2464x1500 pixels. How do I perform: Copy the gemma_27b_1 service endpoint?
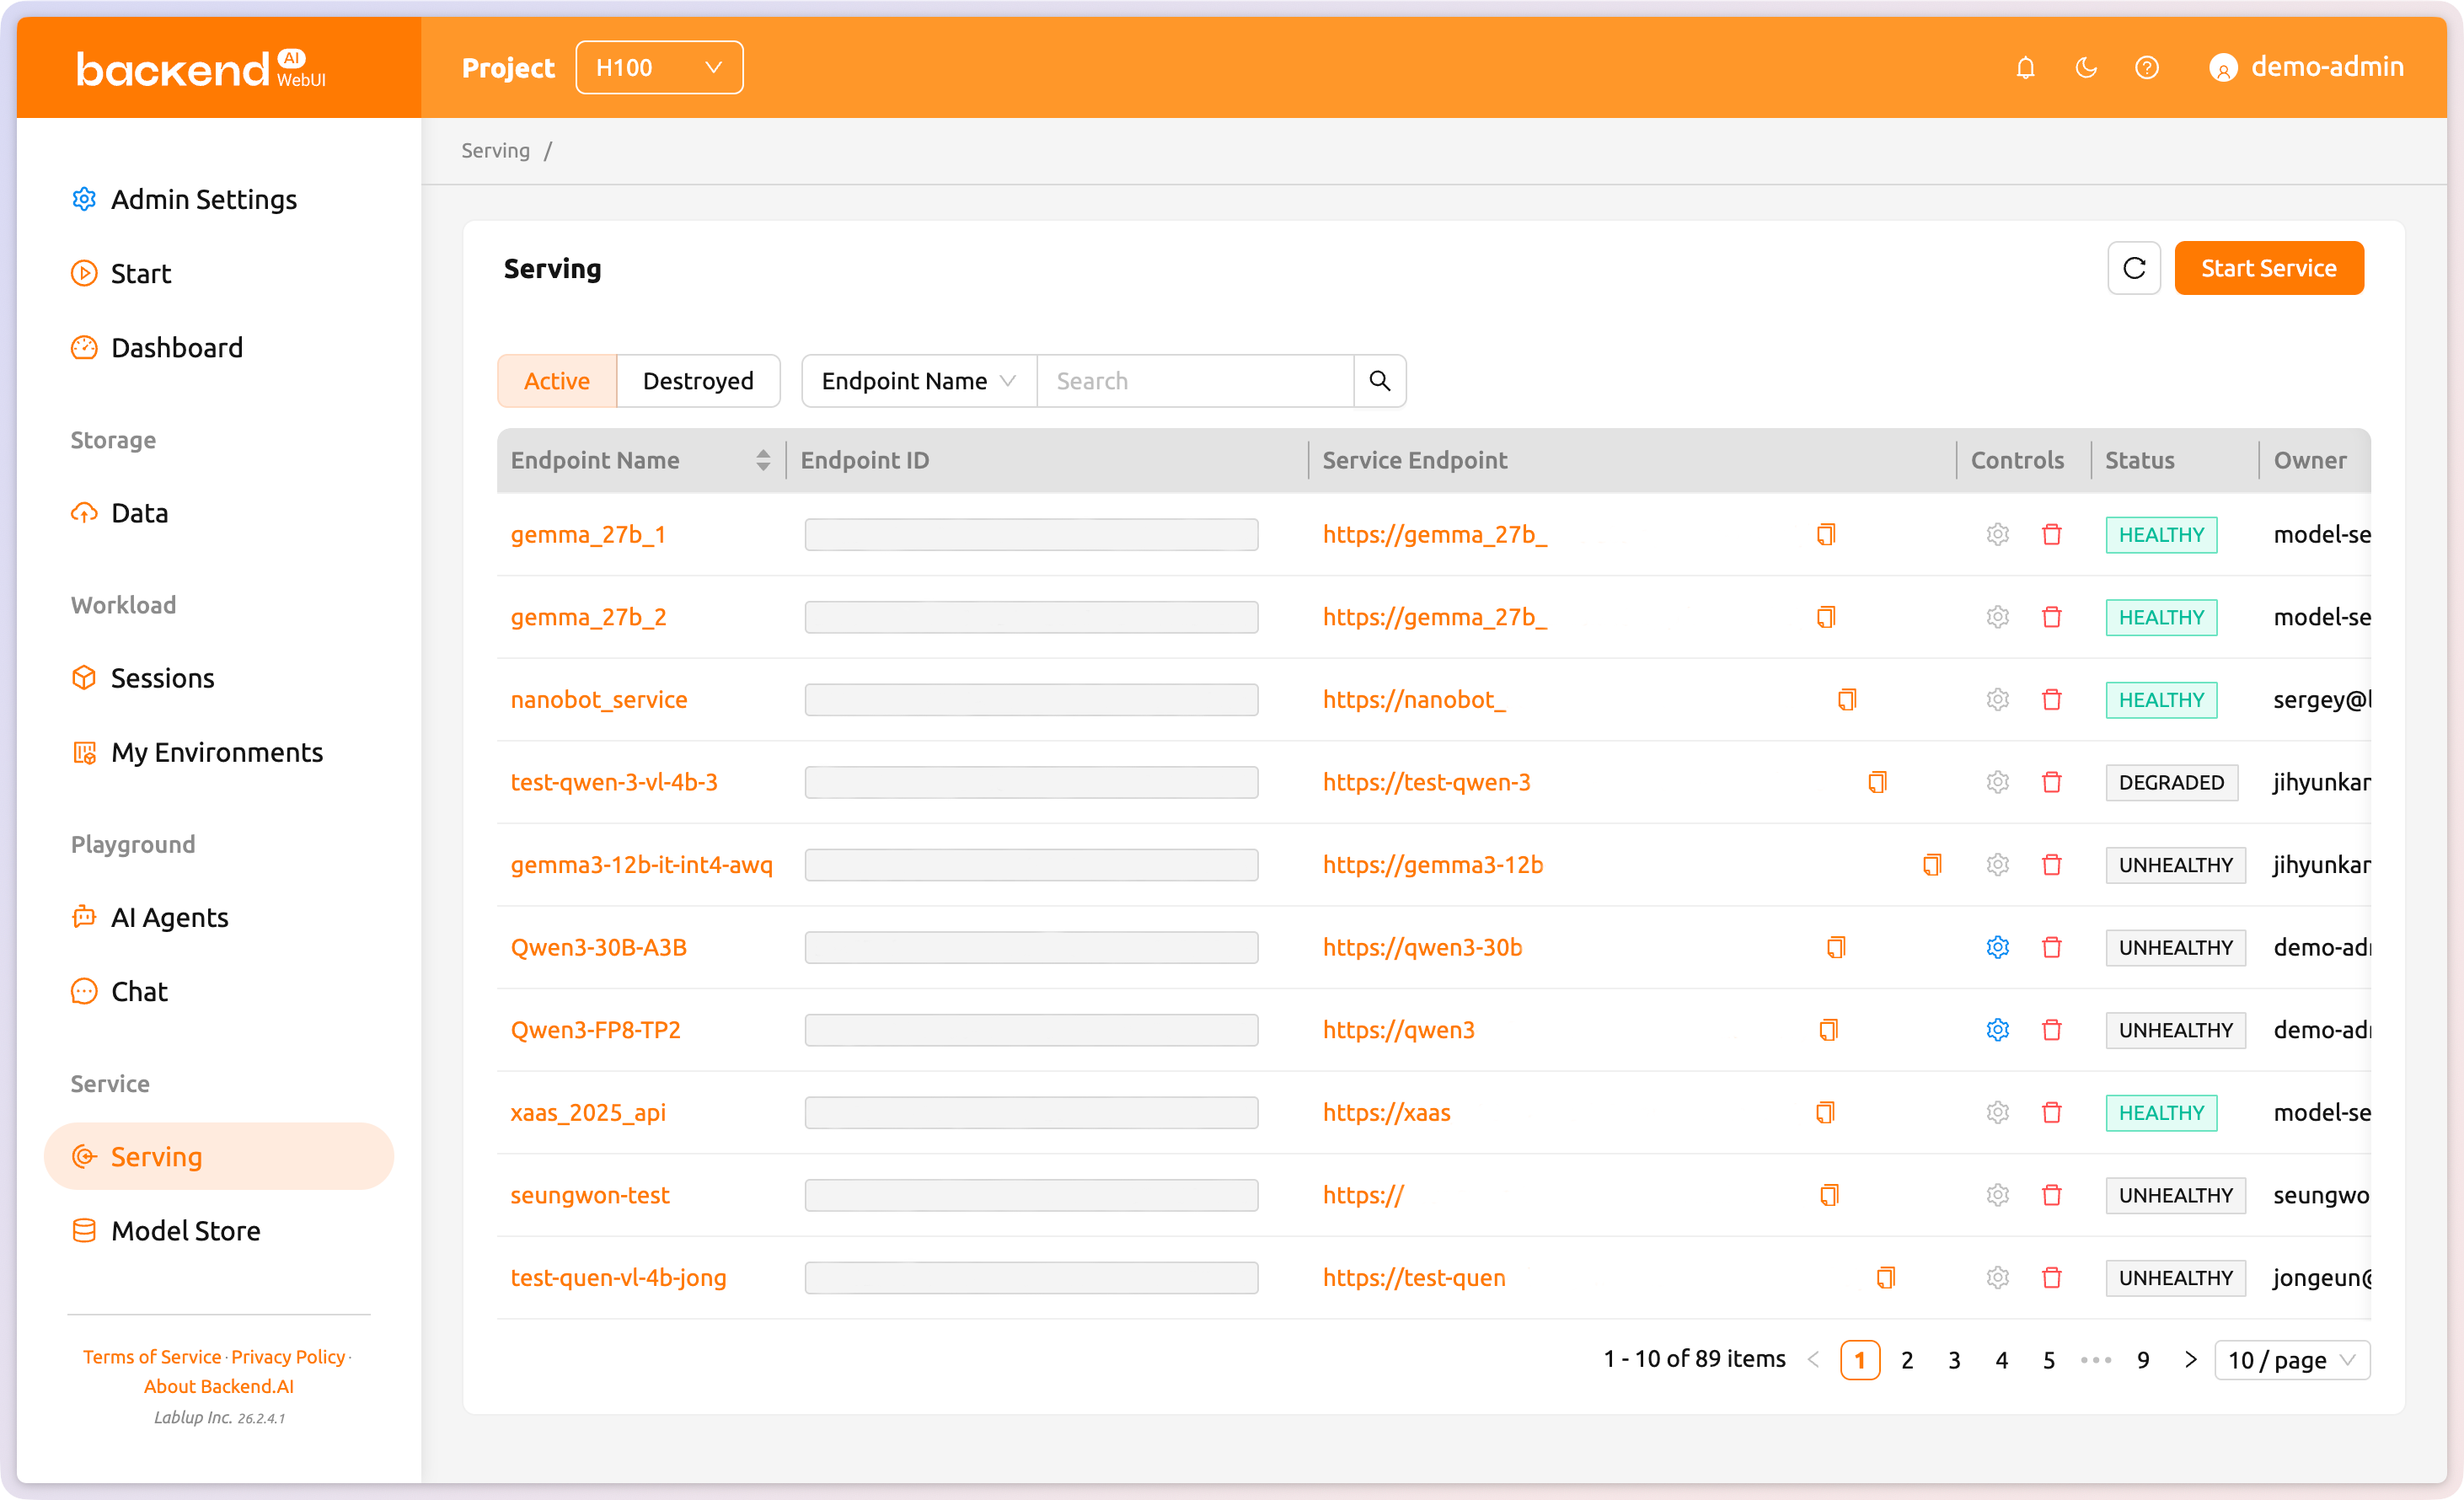point(1826,534)
